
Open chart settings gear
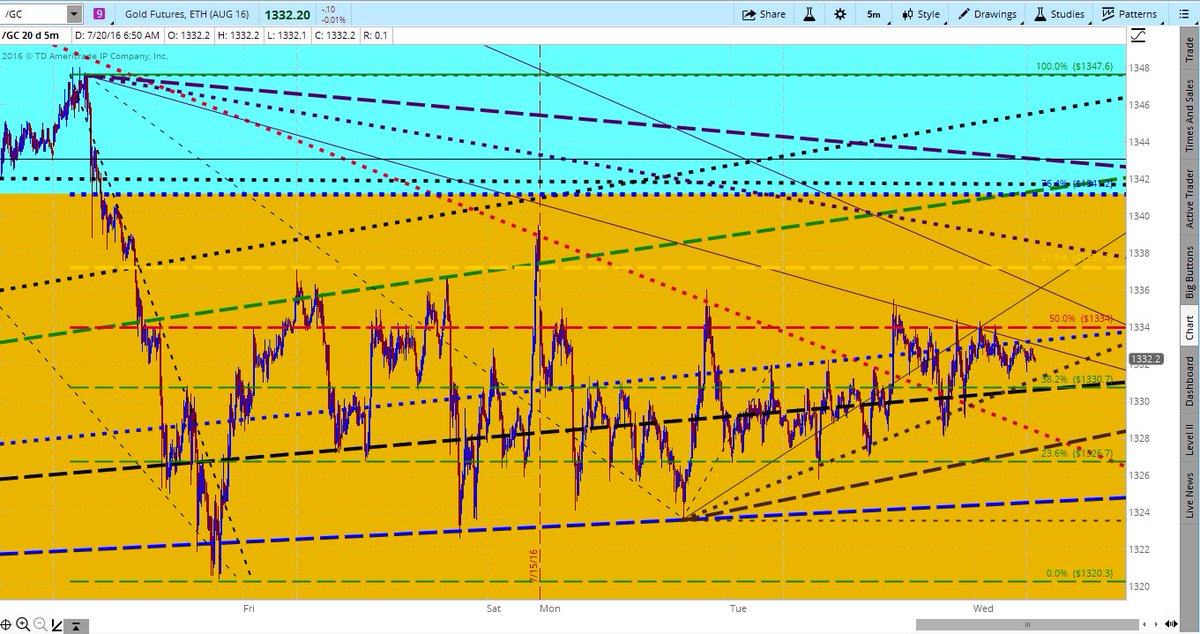coord(840,14)
